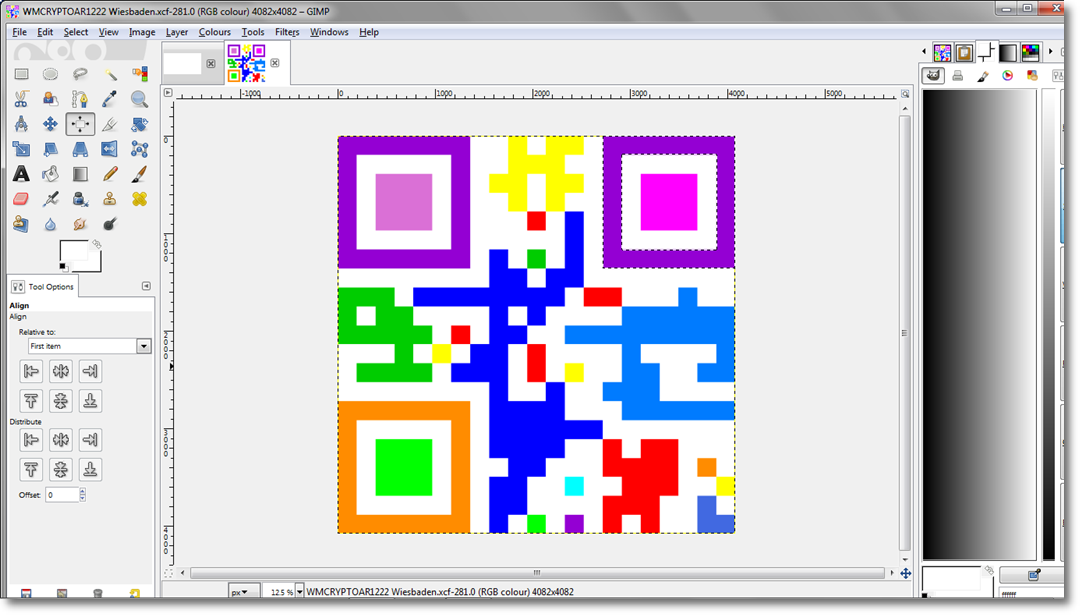Select the Airbrush tool
The height and width of the screenshot is (615, 1080).
point(50,199)
